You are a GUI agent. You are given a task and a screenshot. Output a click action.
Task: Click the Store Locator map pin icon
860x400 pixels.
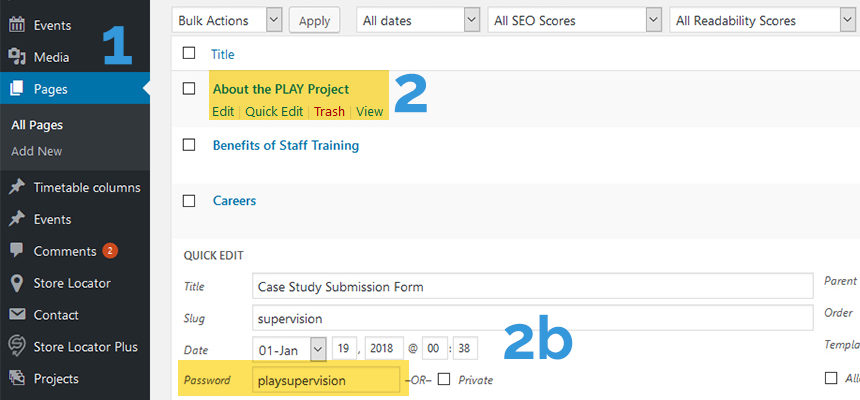[17, 283]
